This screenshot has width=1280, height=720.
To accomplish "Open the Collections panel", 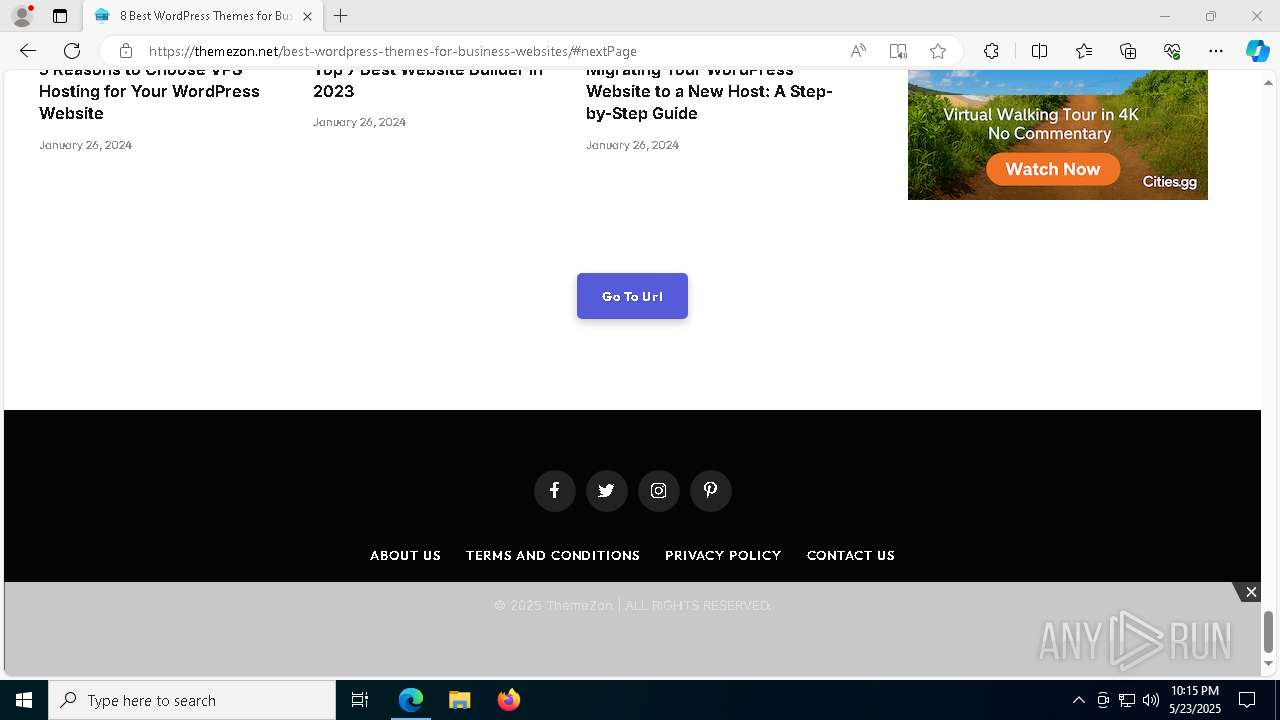I will 1128,51.
